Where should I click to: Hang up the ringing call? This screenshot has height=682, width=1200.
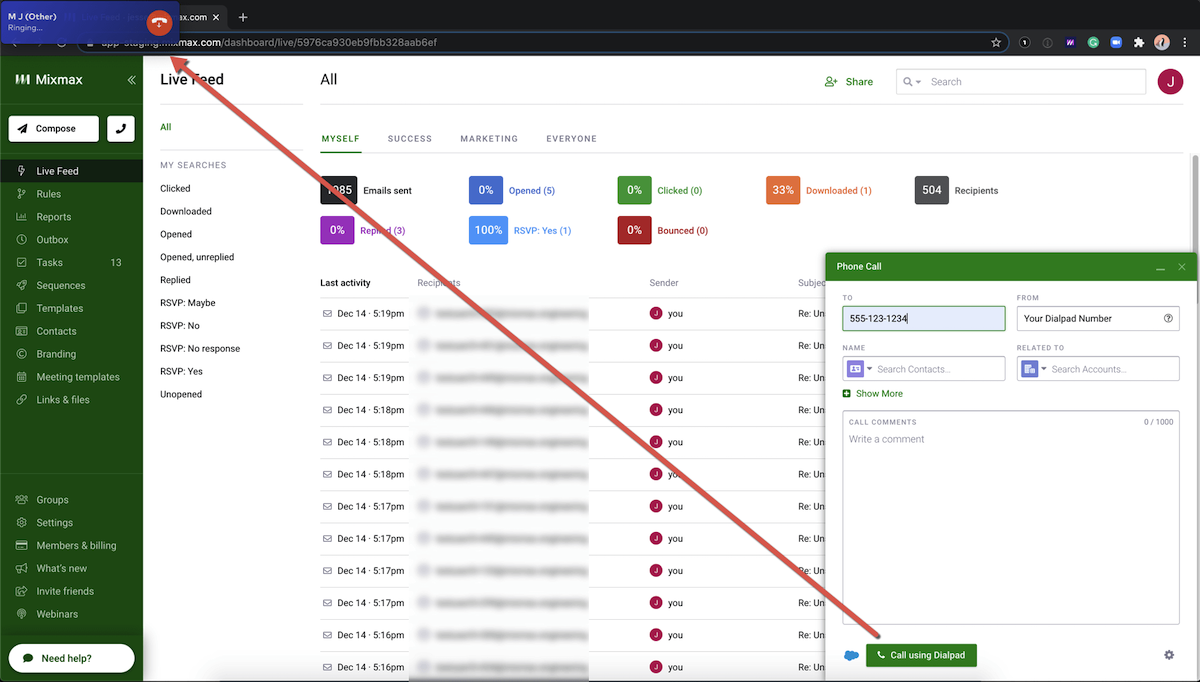click(x=158, y=22)
